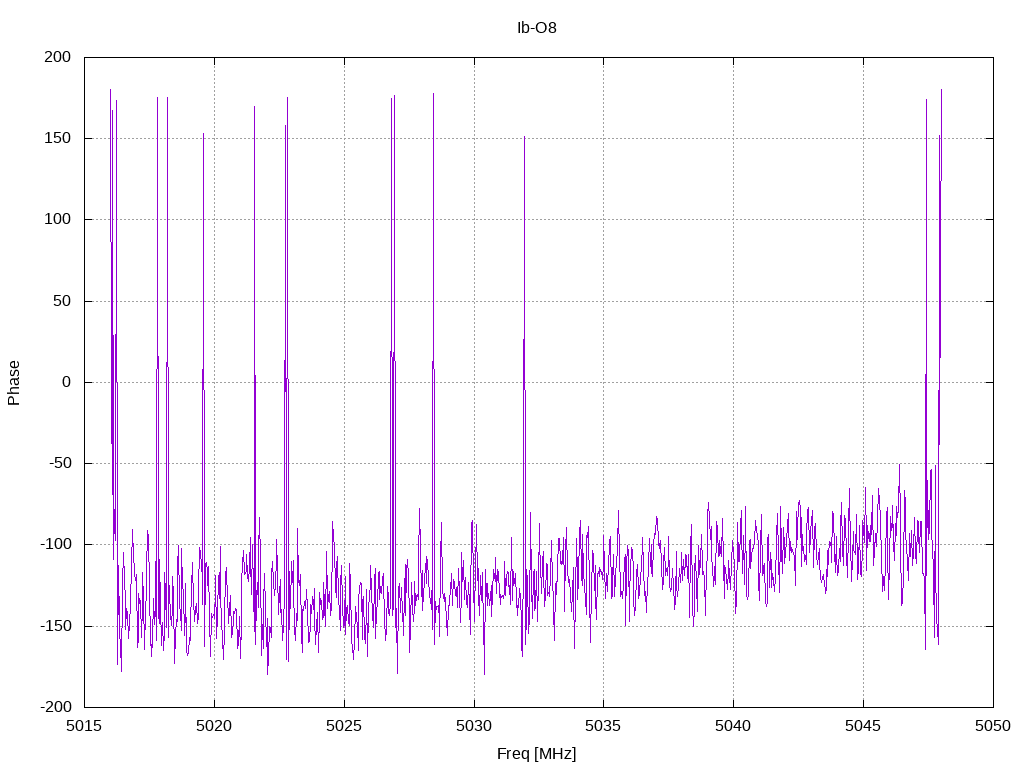Click y-axis tick label -150
The image size is (1024, 768).
(x=56, y=626)
